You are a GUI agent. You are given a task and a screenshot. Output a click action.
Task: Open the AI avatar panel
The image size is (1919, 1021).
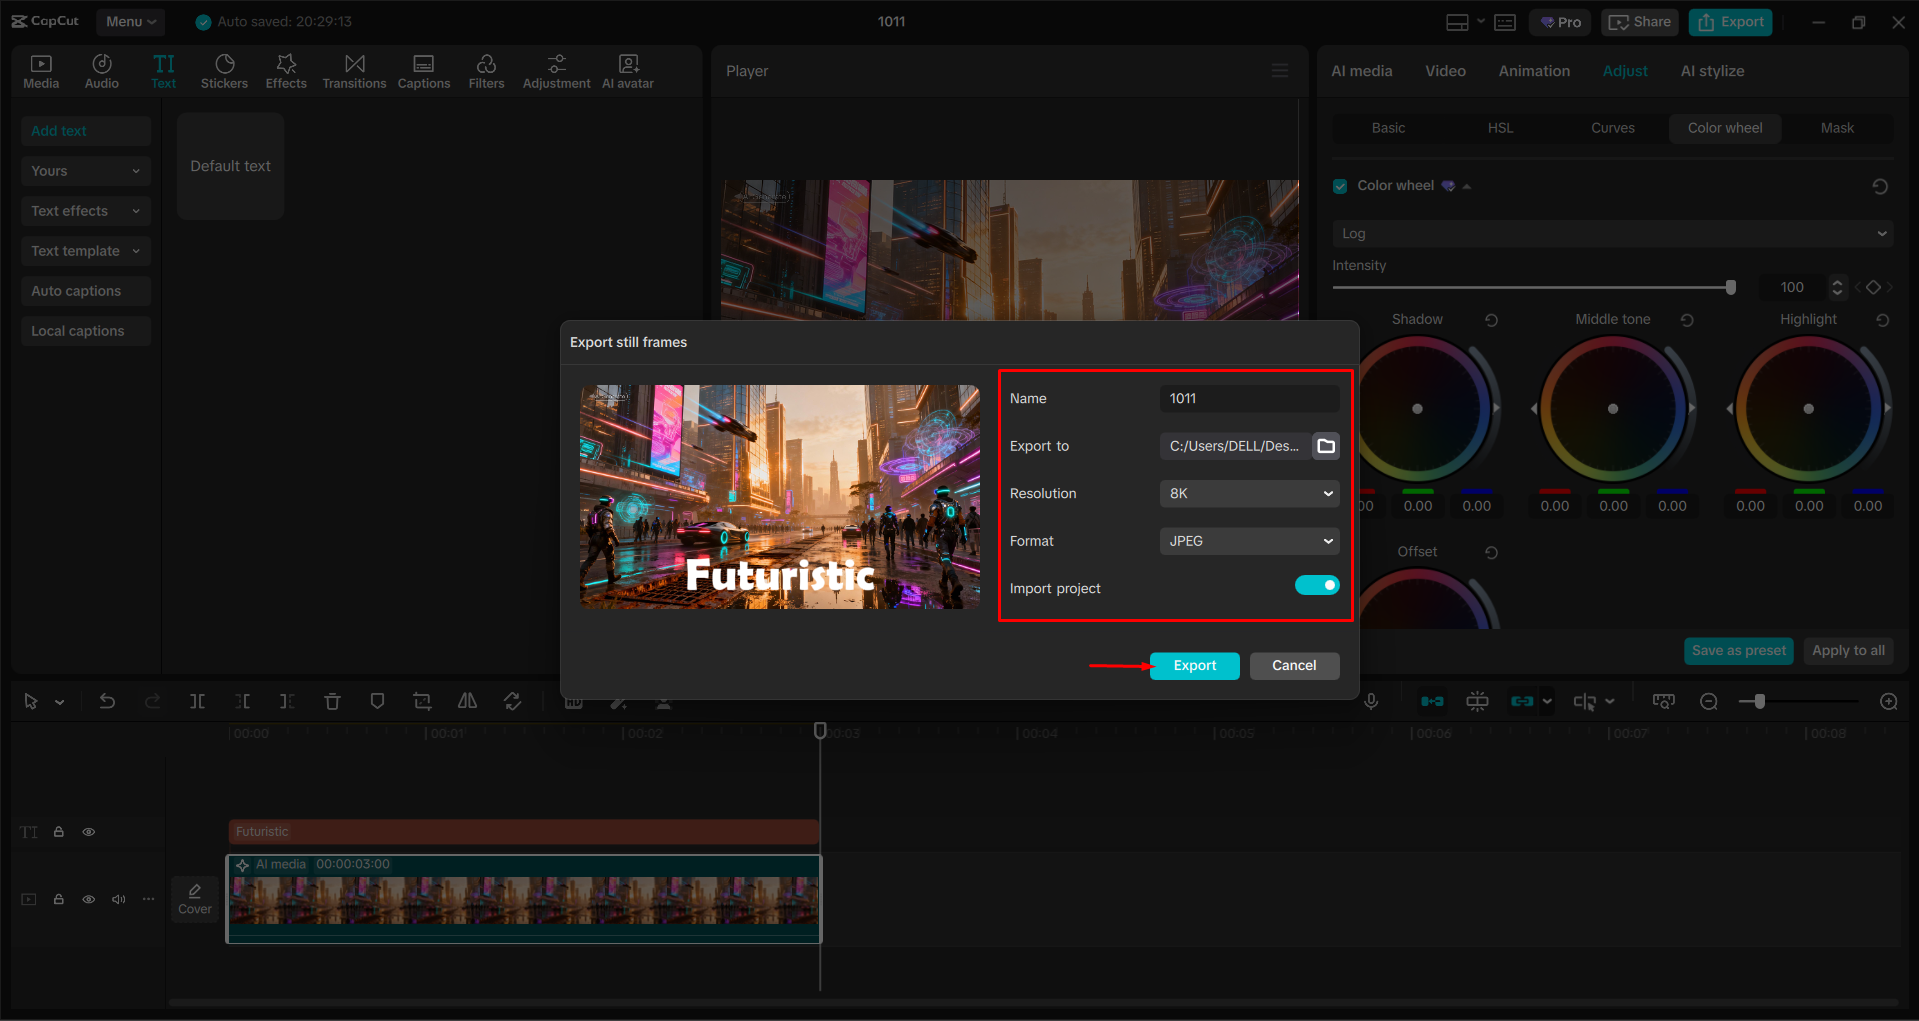tap(627, 70)
